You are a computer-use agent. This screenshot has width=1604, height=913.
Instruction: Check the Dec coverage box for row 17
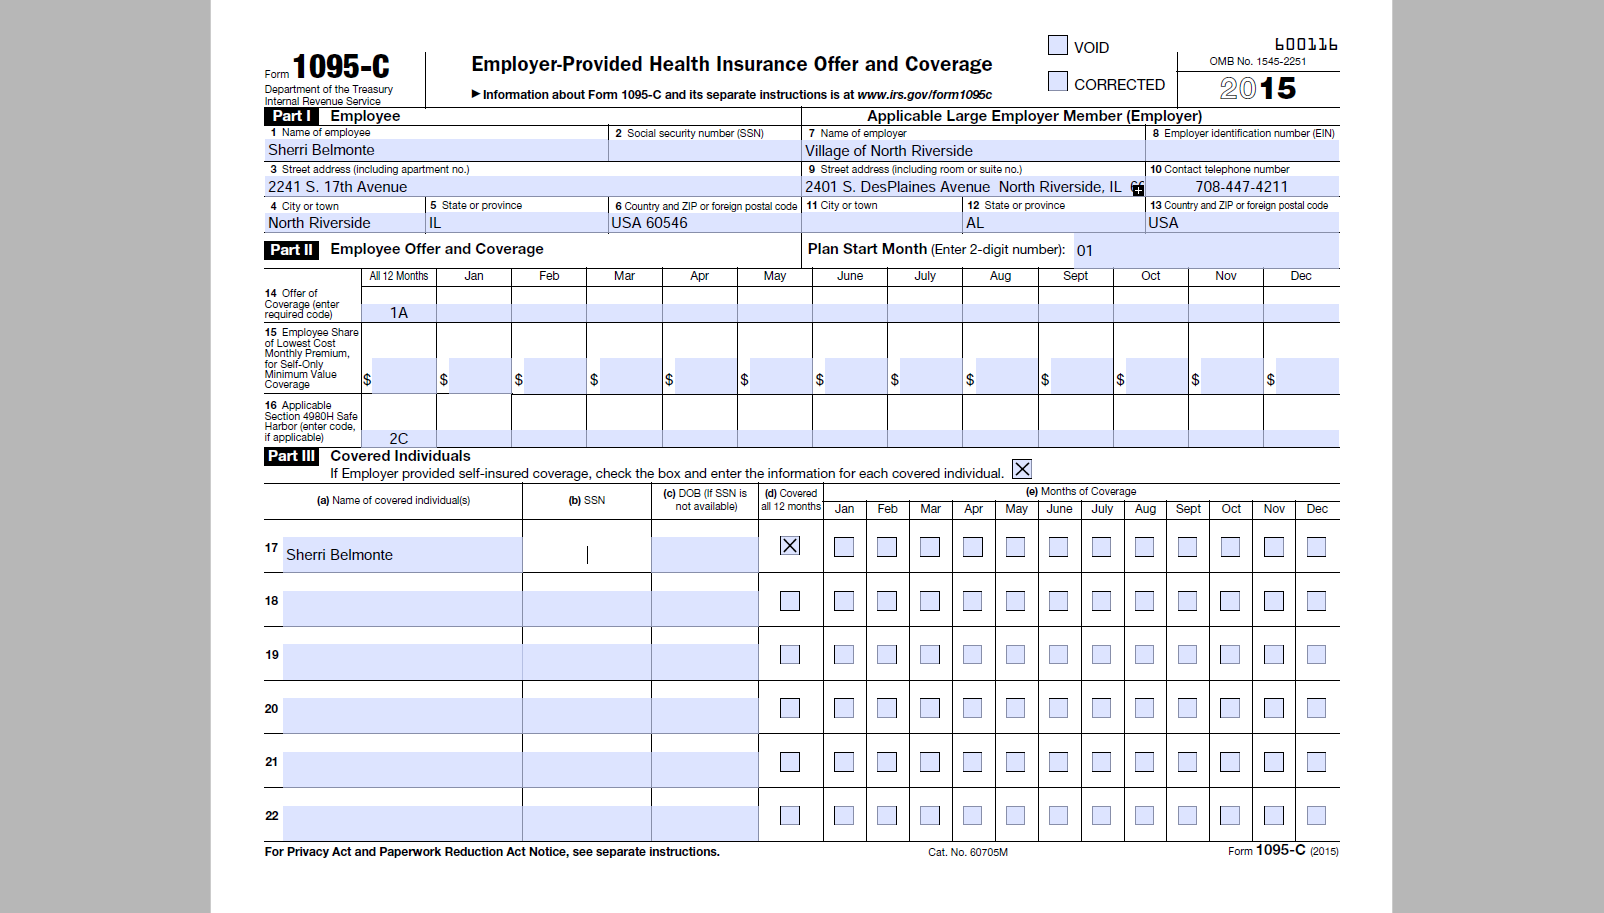click(1316, 547)
